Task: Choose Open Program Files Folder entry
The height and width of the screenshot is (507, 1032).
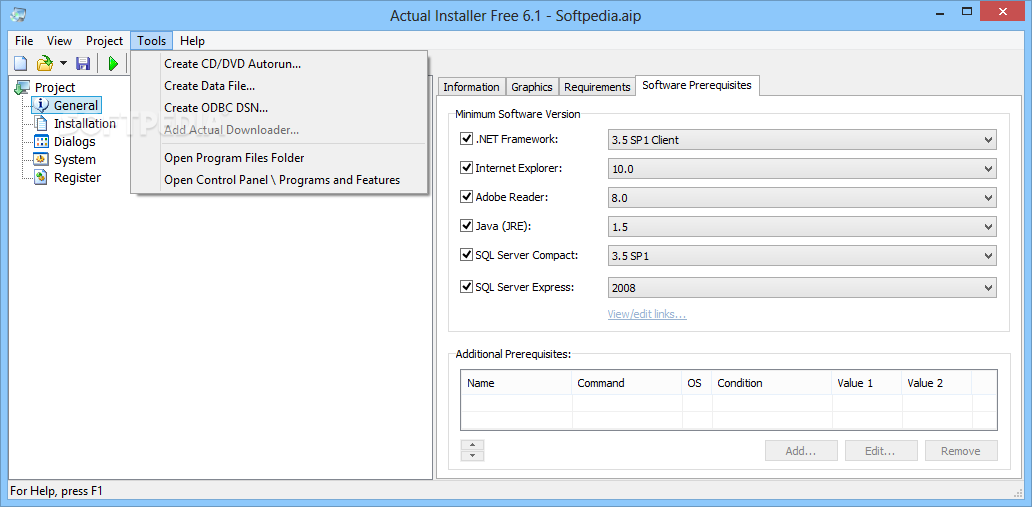Action: point(280,158)
